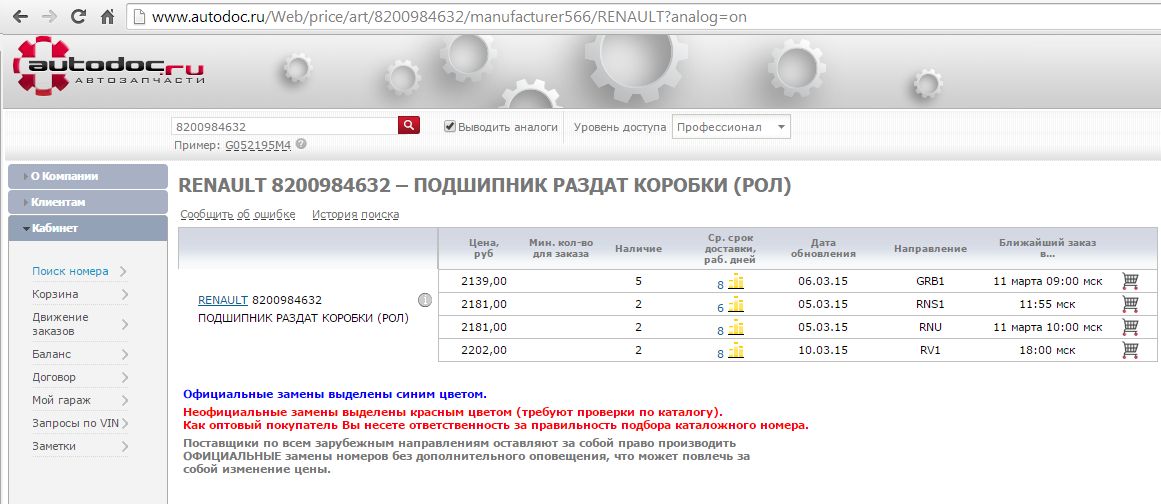
Task: Click direction cell GRB1
Action: (x=930, y=281)
